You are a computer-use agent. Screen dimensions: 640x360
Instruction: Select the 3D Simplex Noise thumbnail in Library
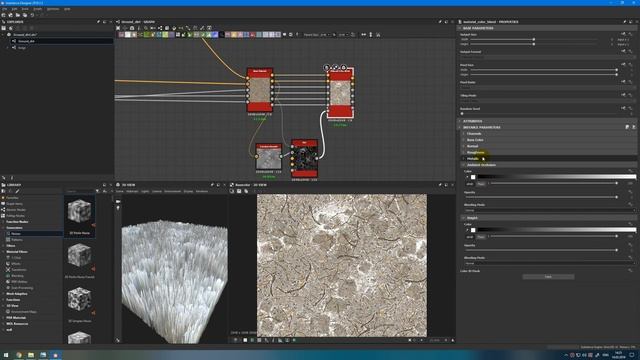click(x=79, y=303)
